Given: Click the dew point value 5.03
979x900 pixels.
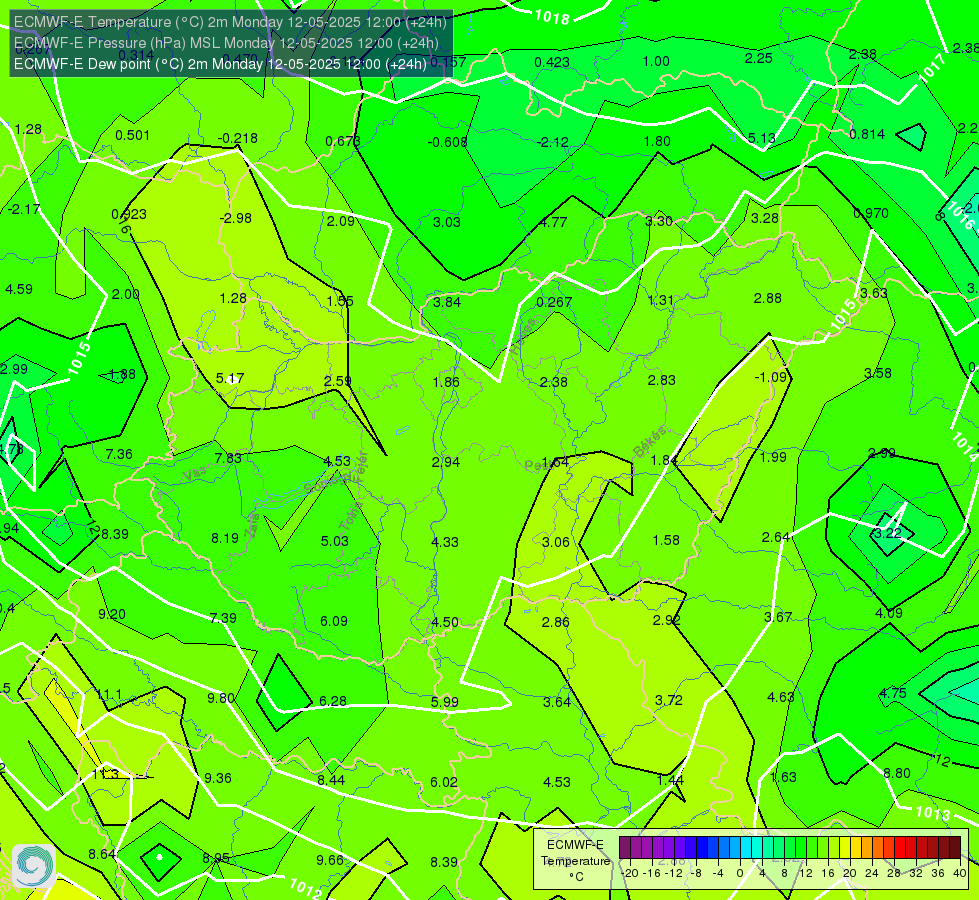Looking at the screenshot, I should pyautogui.click(x=335, y=541).
